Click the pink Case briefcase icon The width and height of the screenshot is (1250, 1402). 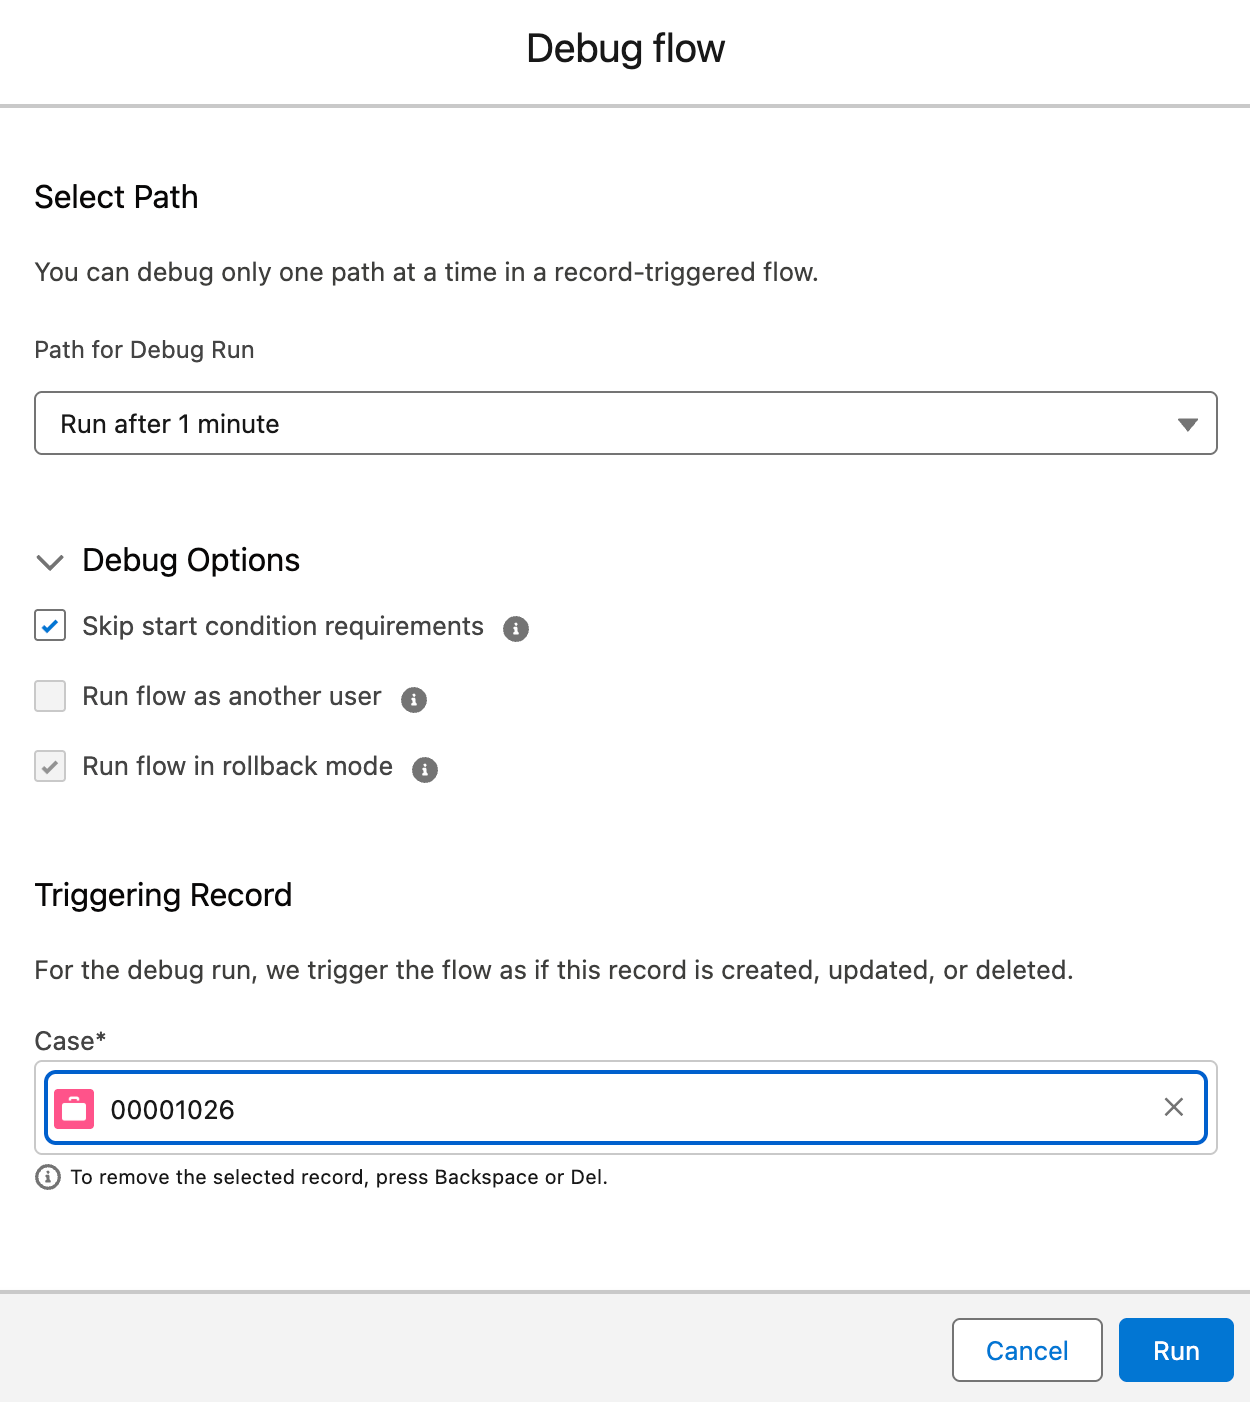pyautogui.click(x=74, y=1109)
